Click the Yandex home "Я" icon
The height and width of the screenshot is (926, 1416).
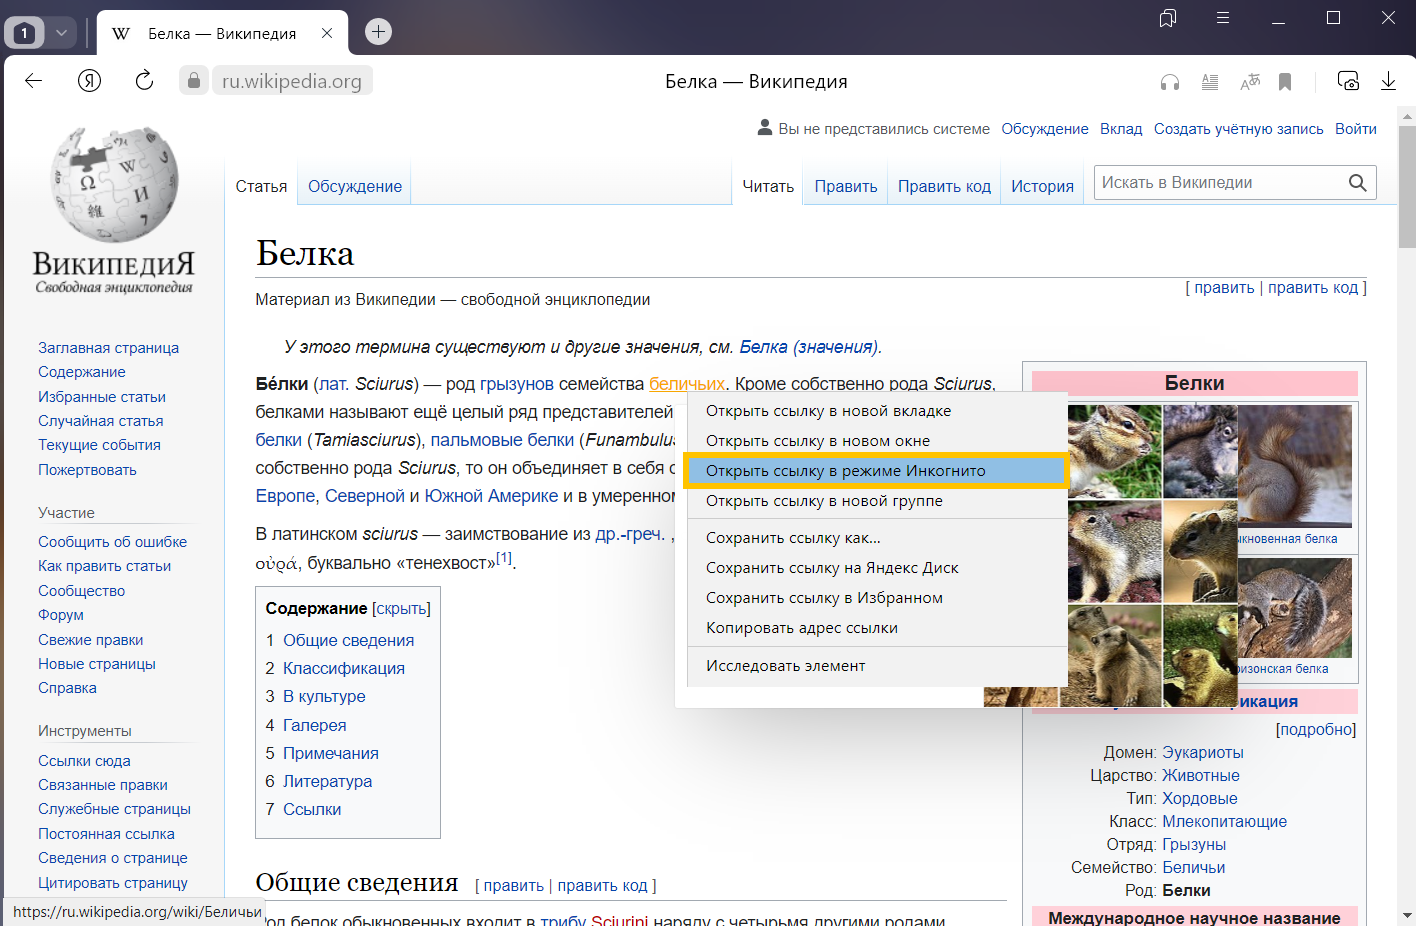[x=89, y=81]
